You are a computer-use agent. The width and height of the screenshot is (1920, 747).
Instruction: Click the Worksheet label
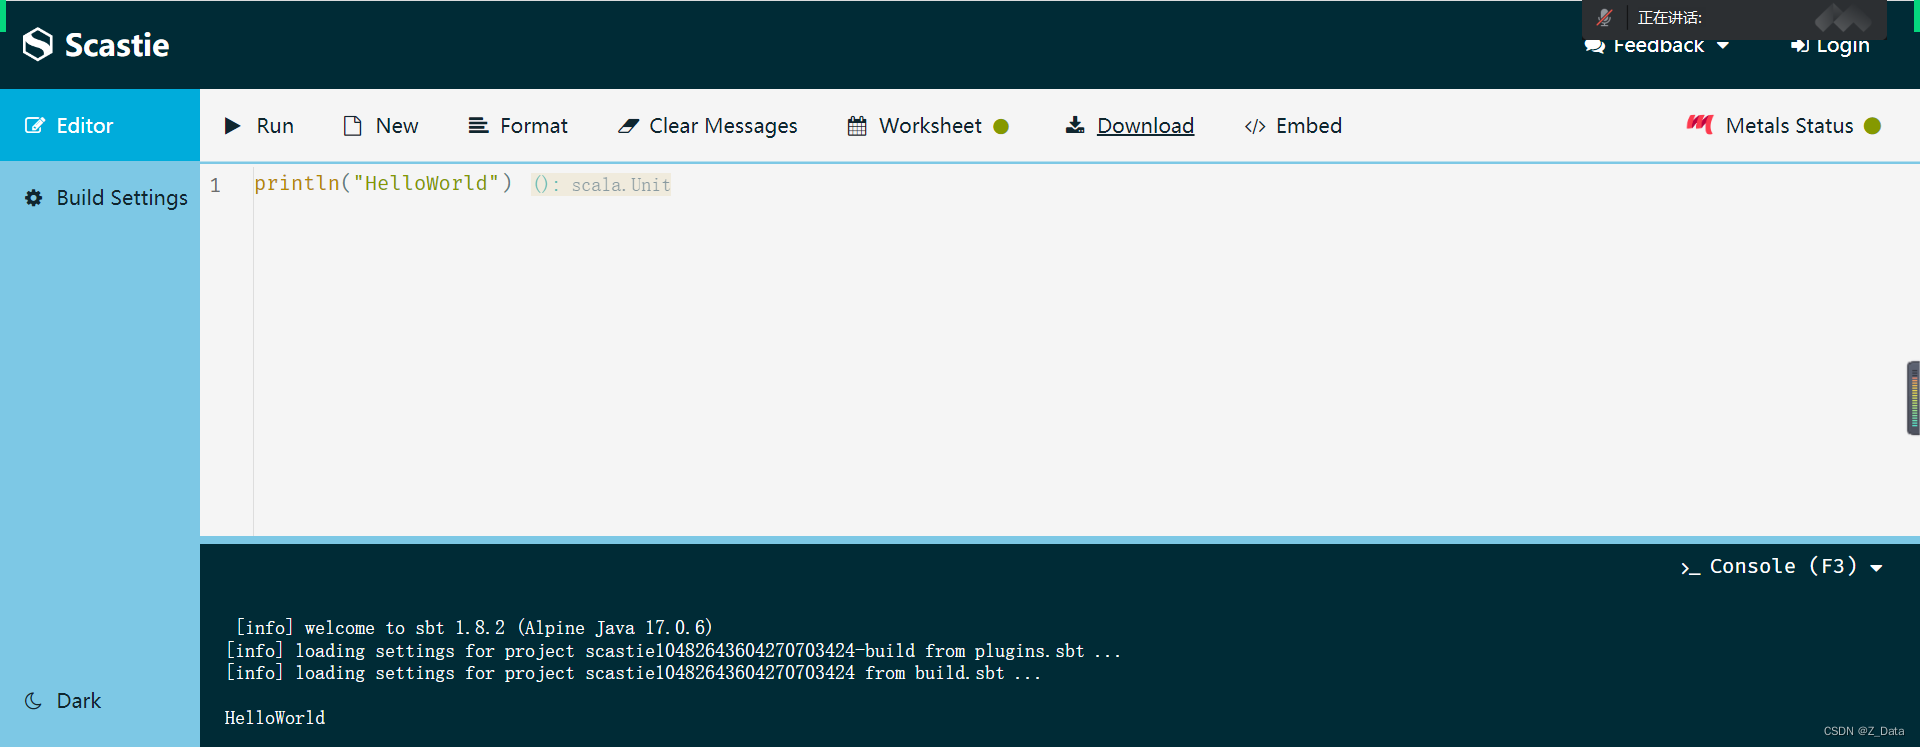(930, 126)
